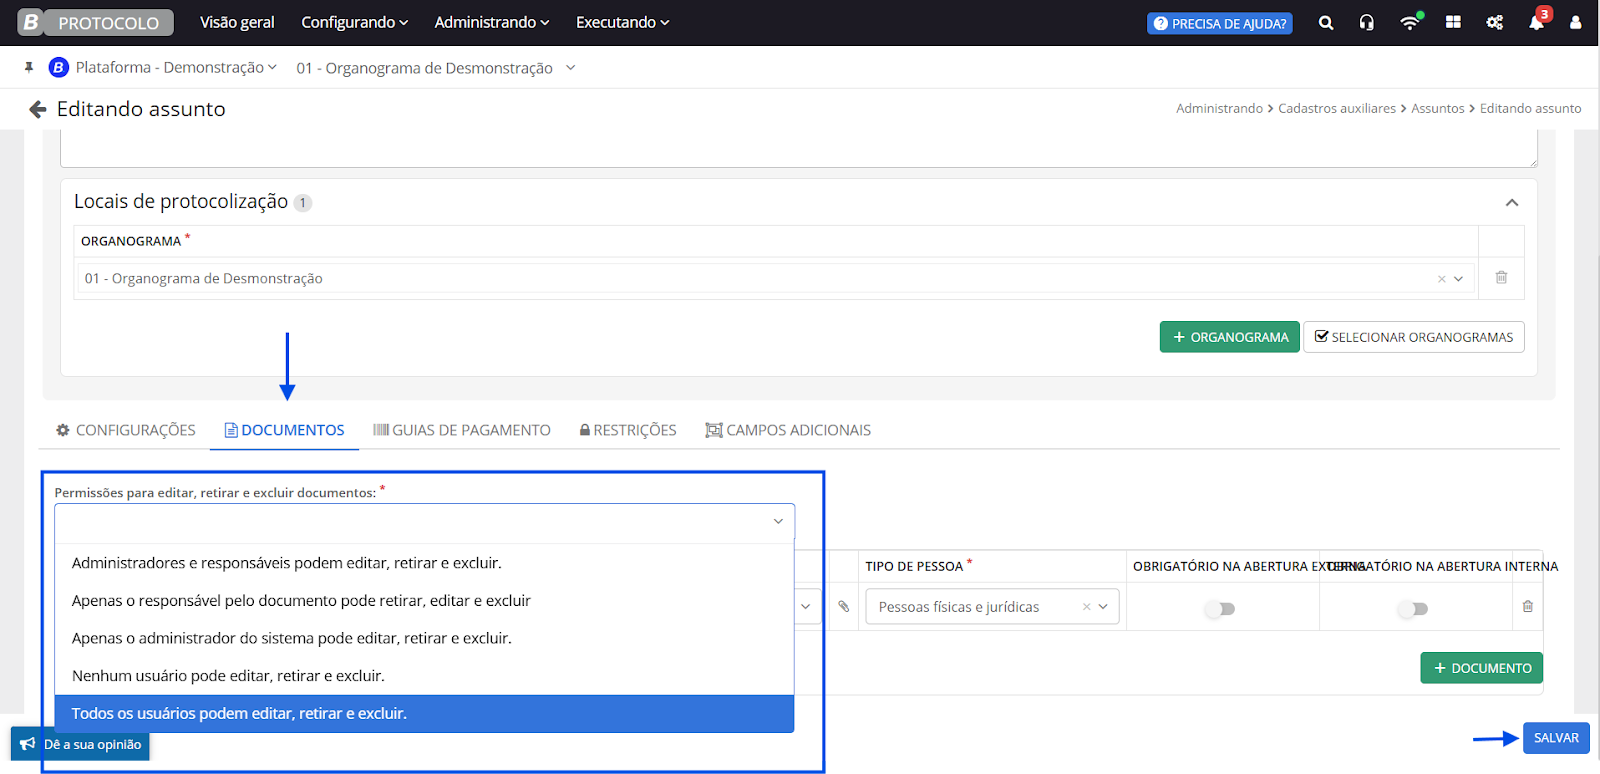
Task: Open the notifications bell
Action: 1536,23
